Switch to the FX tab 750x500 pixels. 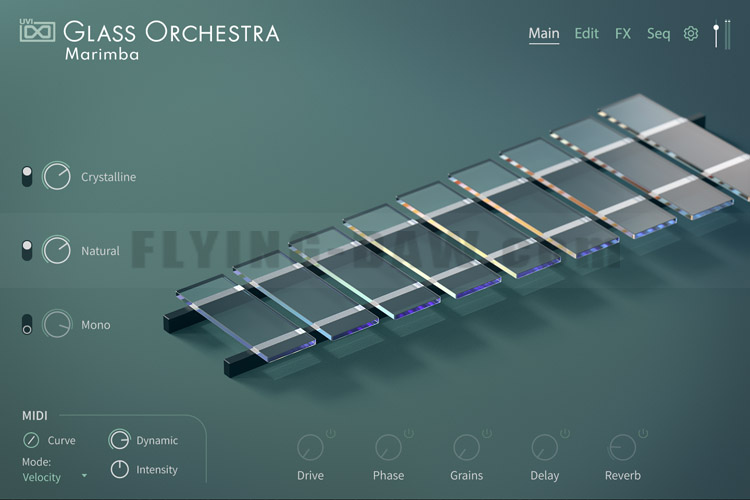click(x=623, y=33)
